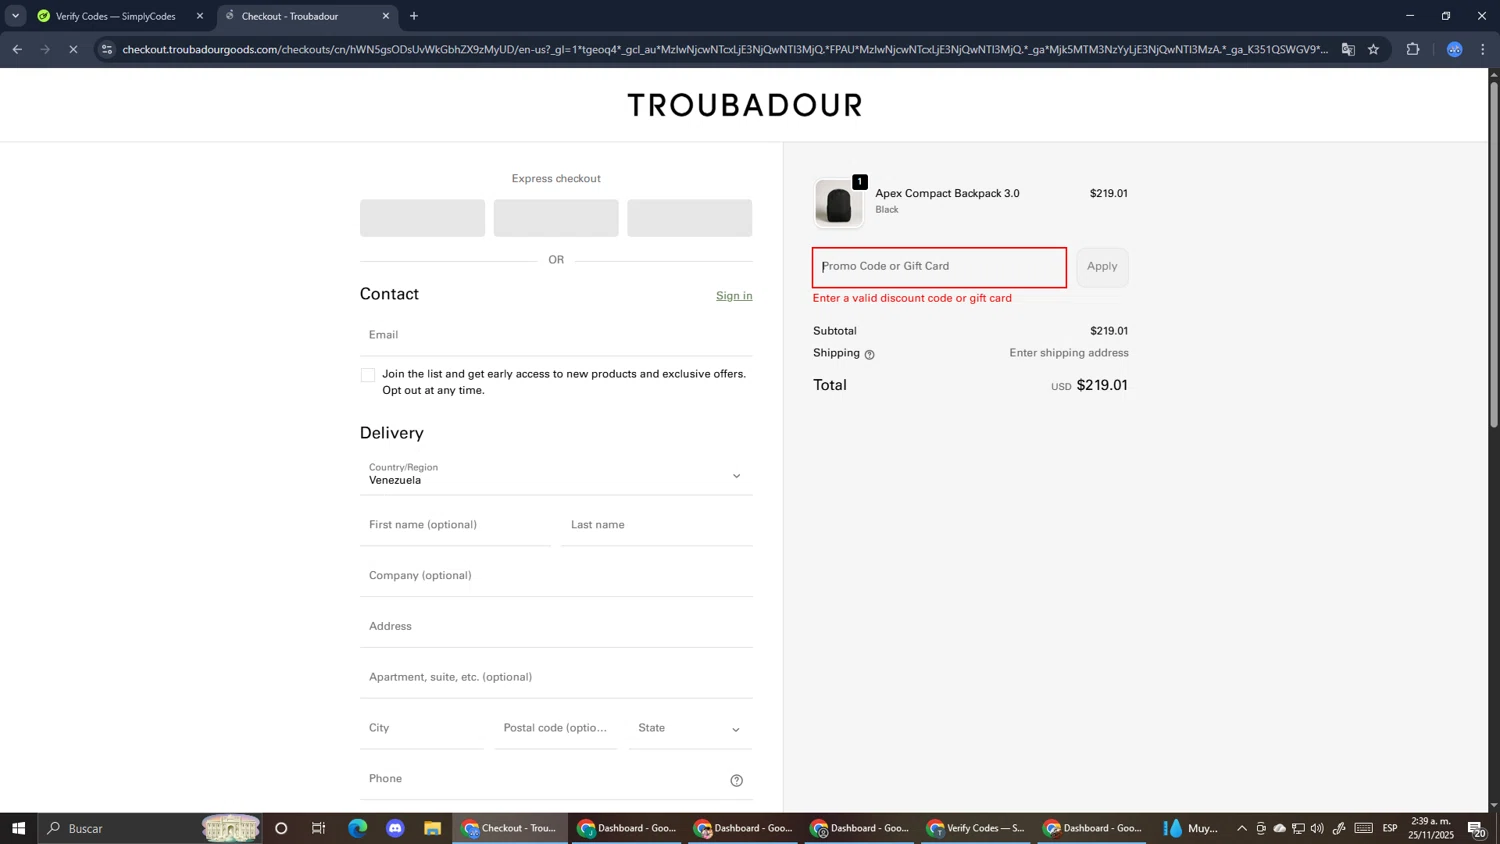Click the TROUBADOUR logo
This screenshot has height=844, width=1500.
click(745, 105)
